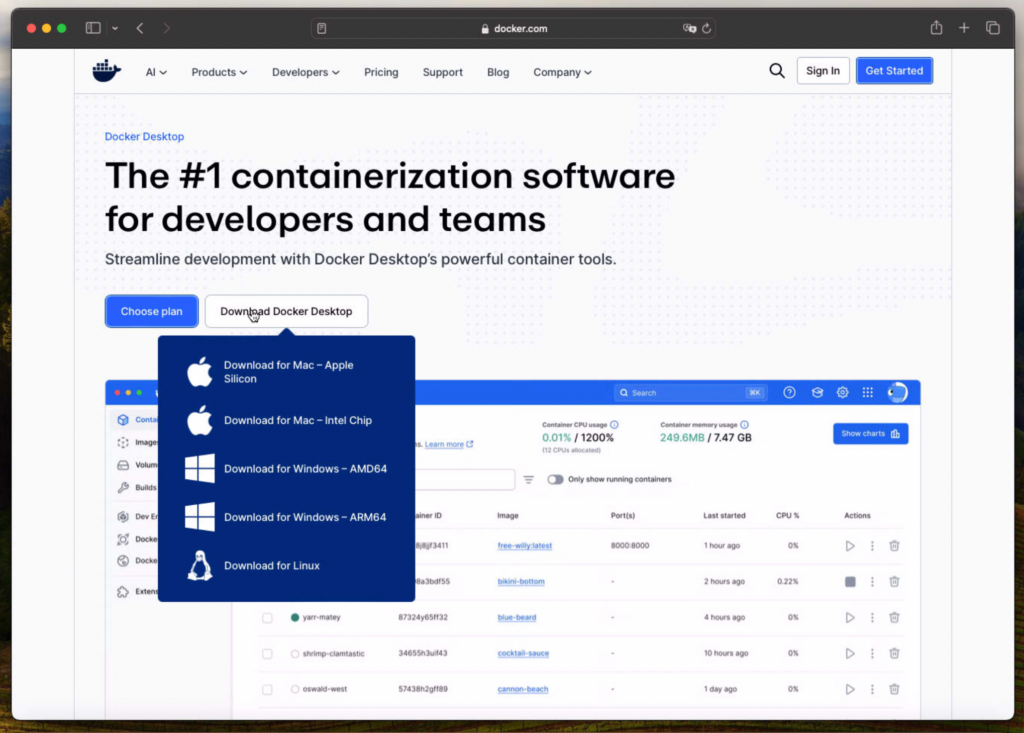
Task: Click Safari's Share icon
Action: pos(936,28)
